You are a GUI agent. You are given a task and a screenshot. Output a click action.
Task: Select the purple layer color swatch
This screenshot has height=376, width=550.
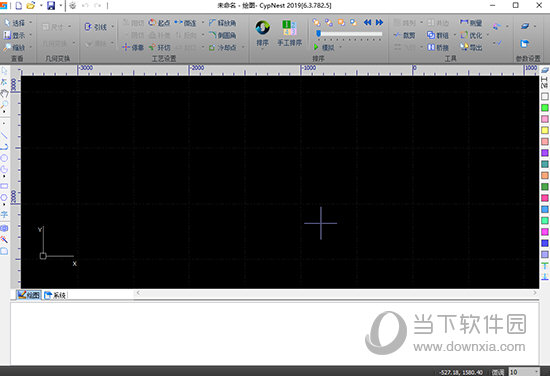[x=544, y=153]
